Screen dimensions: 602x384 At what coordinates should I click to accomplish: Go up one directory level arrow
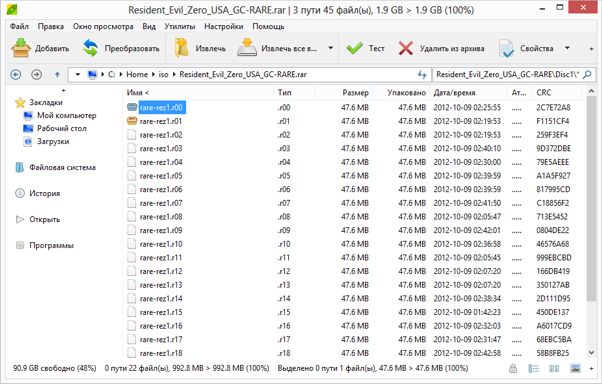point(57,74)
